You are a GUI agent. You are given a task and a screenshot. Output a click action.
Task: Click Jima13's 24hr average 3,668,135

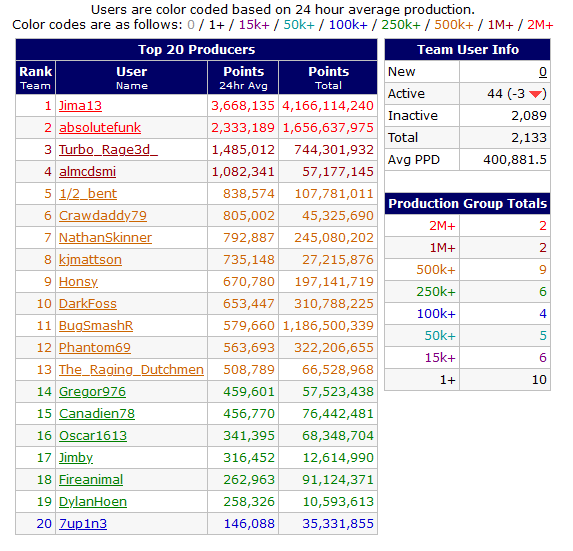pyautogui.click(x=243, y=106)
